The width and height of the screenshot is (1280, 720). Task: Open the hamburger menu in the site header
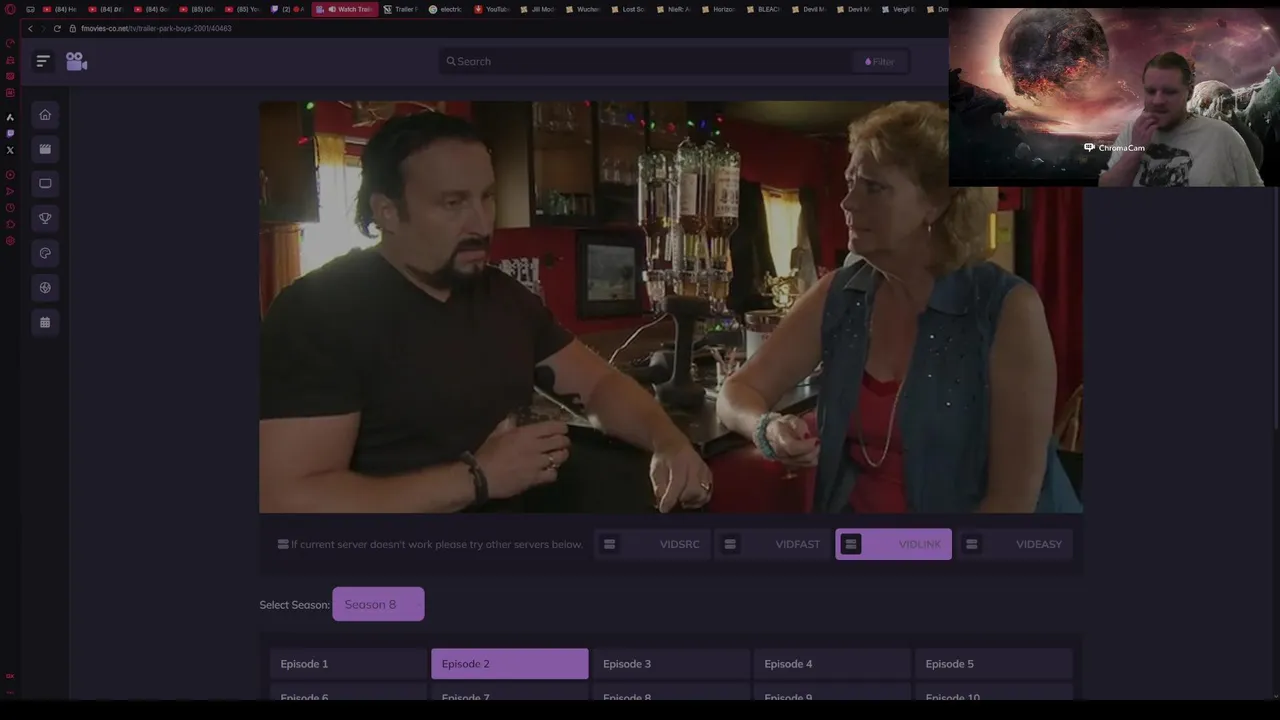point(43,61)
